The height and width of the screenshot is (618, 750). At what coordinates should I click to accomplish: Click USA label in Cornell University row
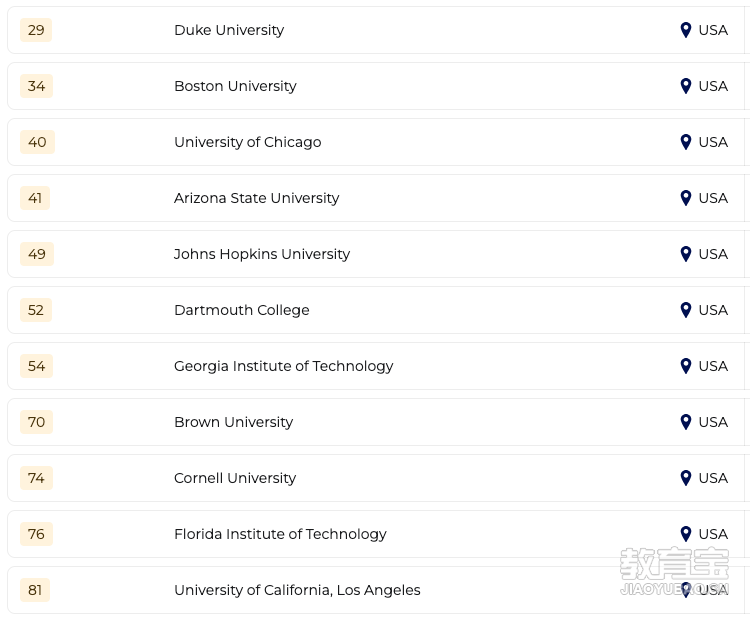713,478
